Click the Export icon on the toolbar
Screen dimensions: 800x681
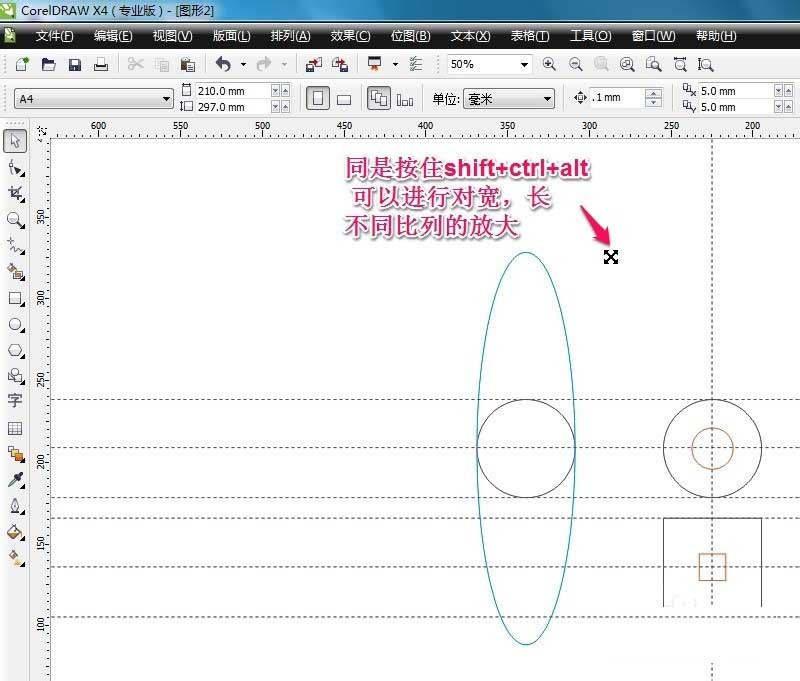341,63
